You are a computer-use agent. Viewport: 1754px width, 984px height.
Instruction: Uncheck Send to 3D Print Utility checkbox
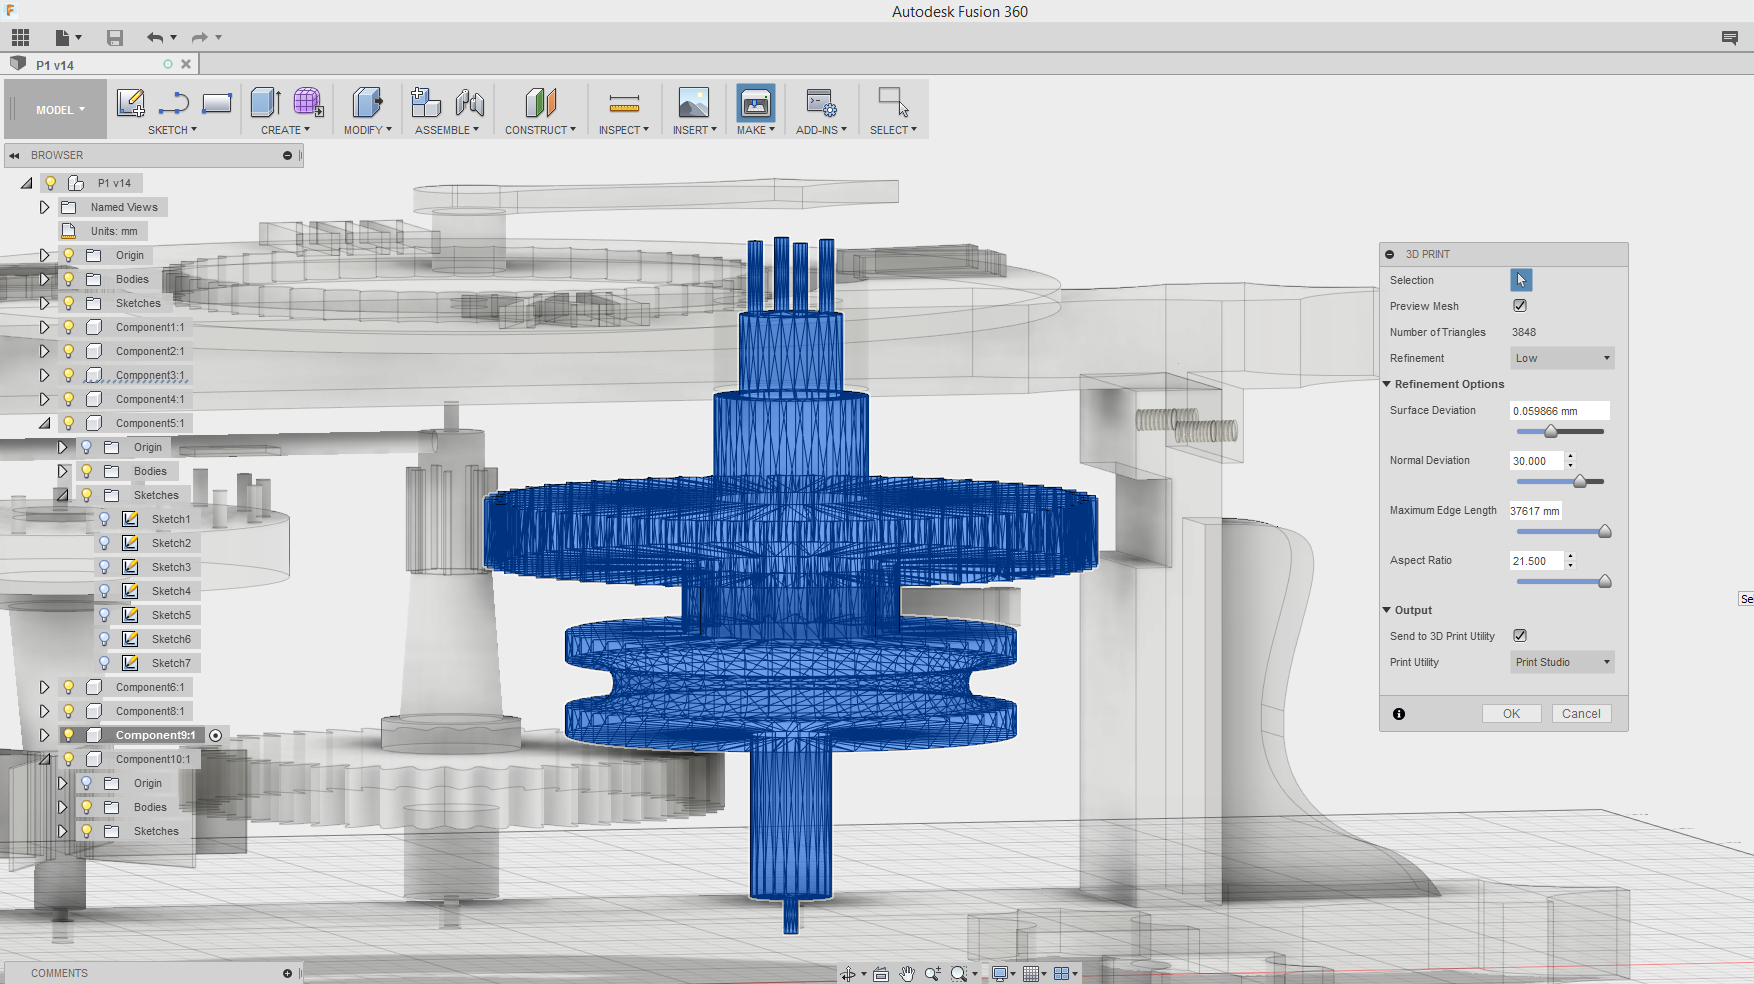tap(1520, 636)
